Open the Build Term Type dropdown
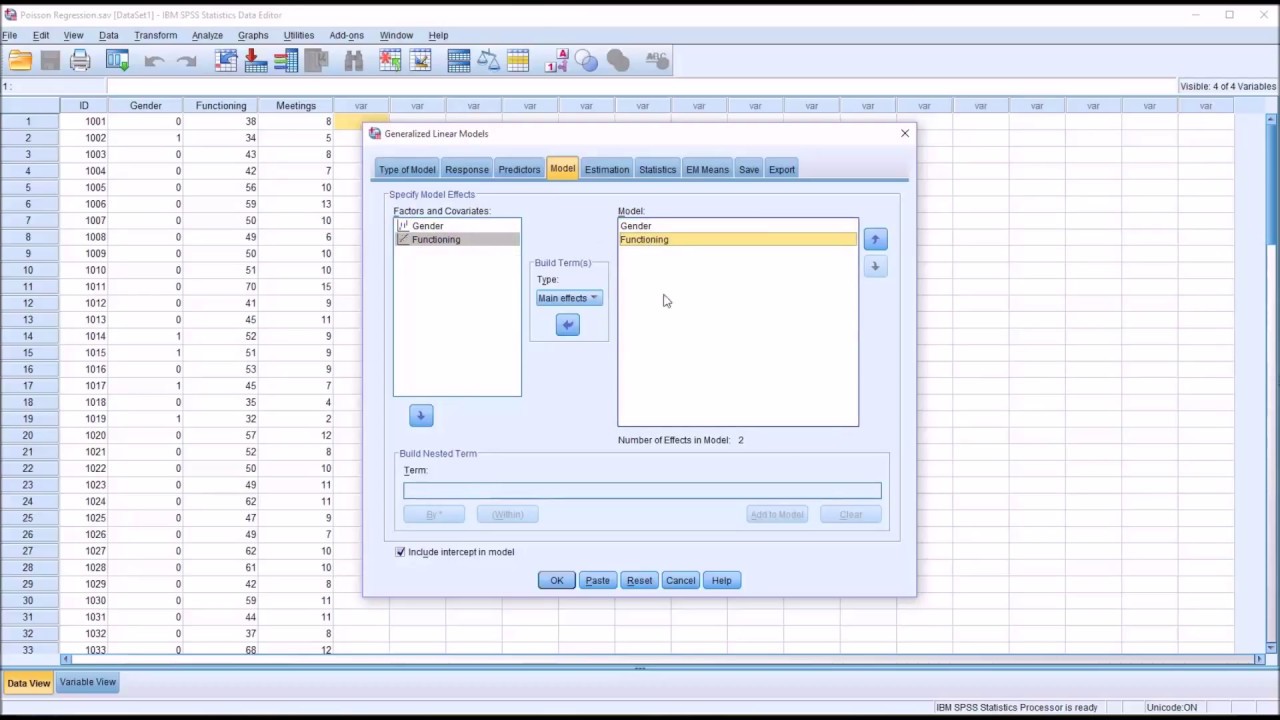The width and height of the screenshot is (1280, 720). coord(568,298)
